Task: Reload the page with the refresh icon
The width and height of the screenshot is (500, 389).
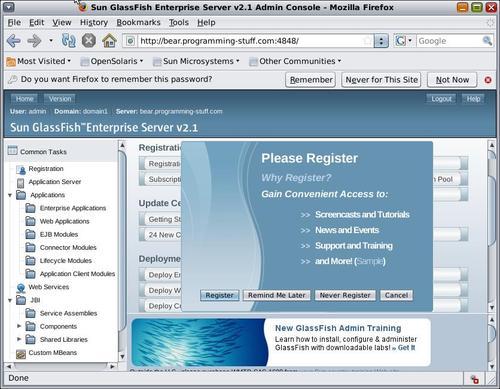Action: 69,41
